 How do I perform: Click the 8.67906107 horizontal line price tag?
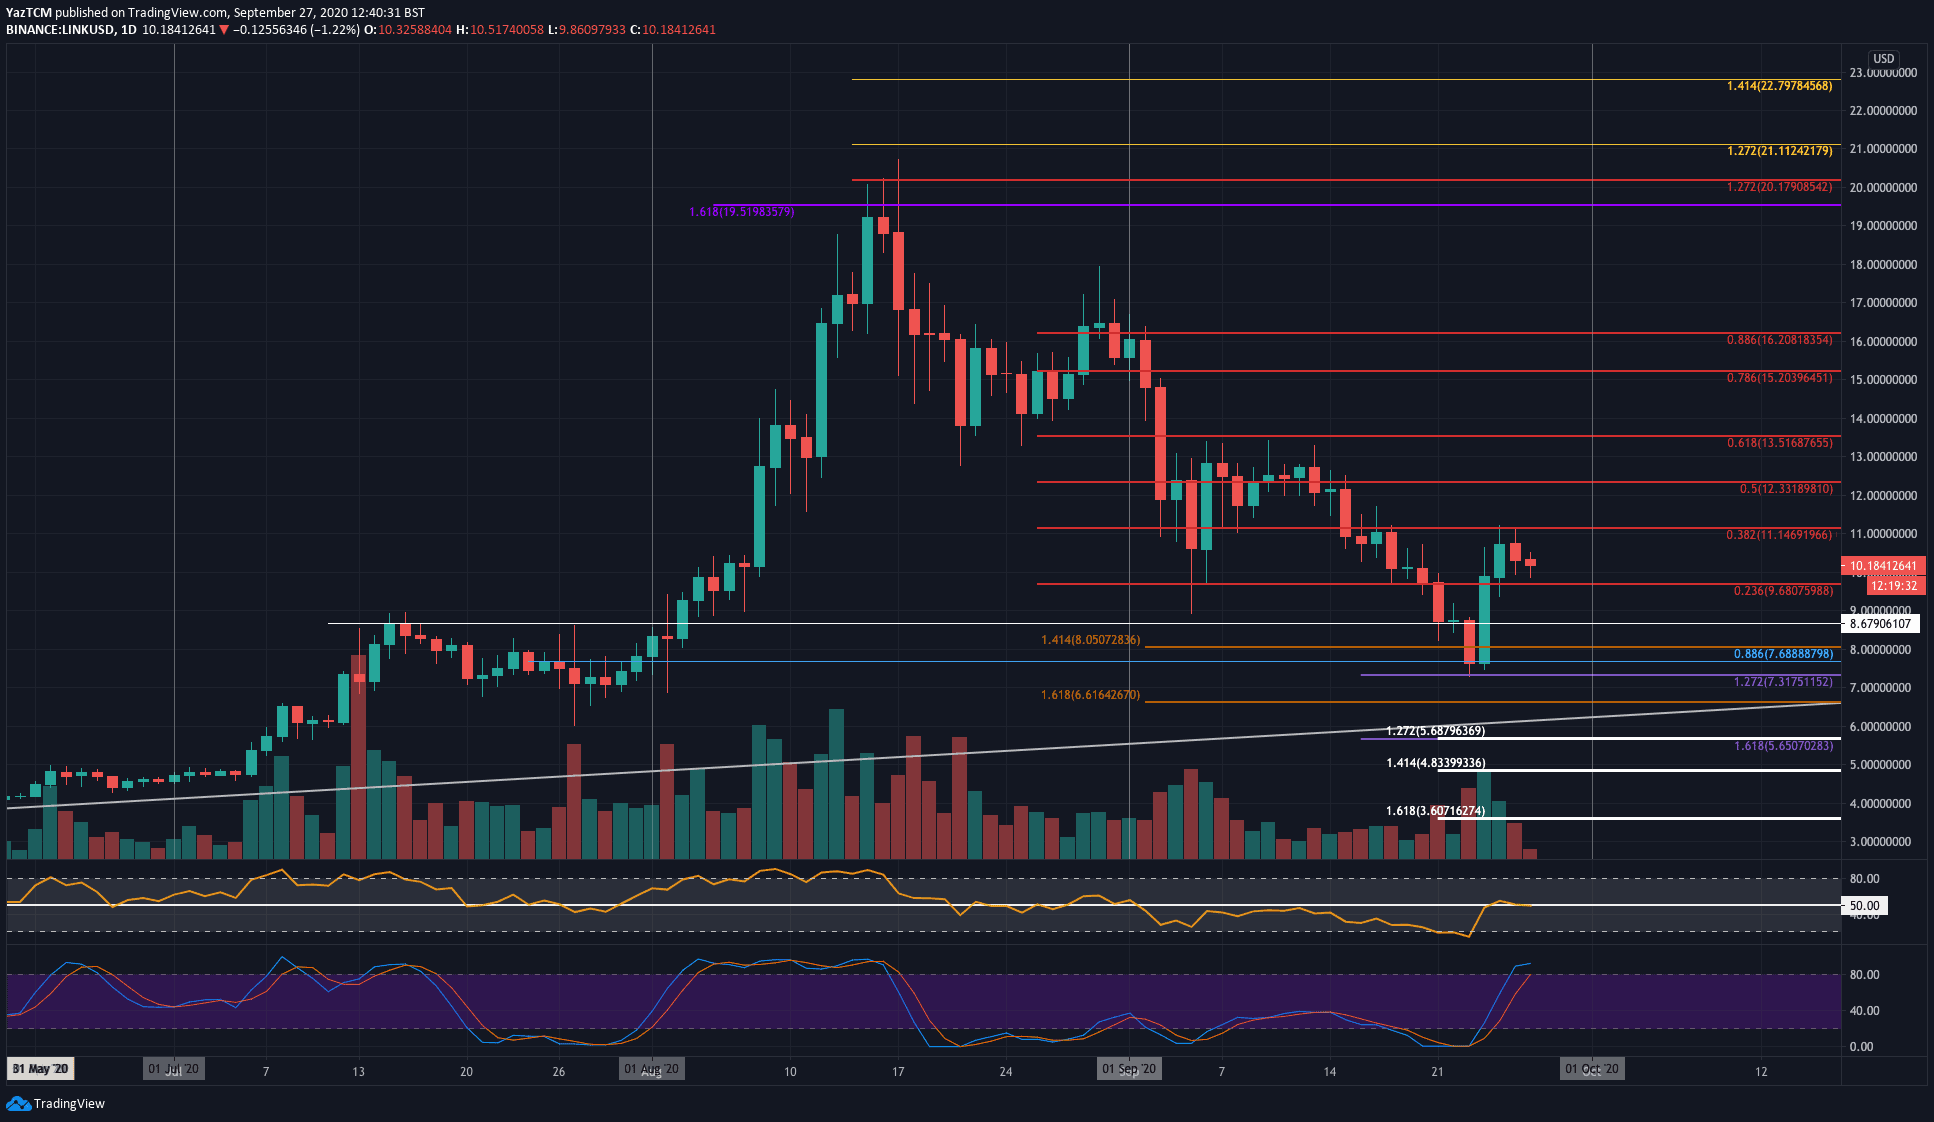[x=1880, y=624]
